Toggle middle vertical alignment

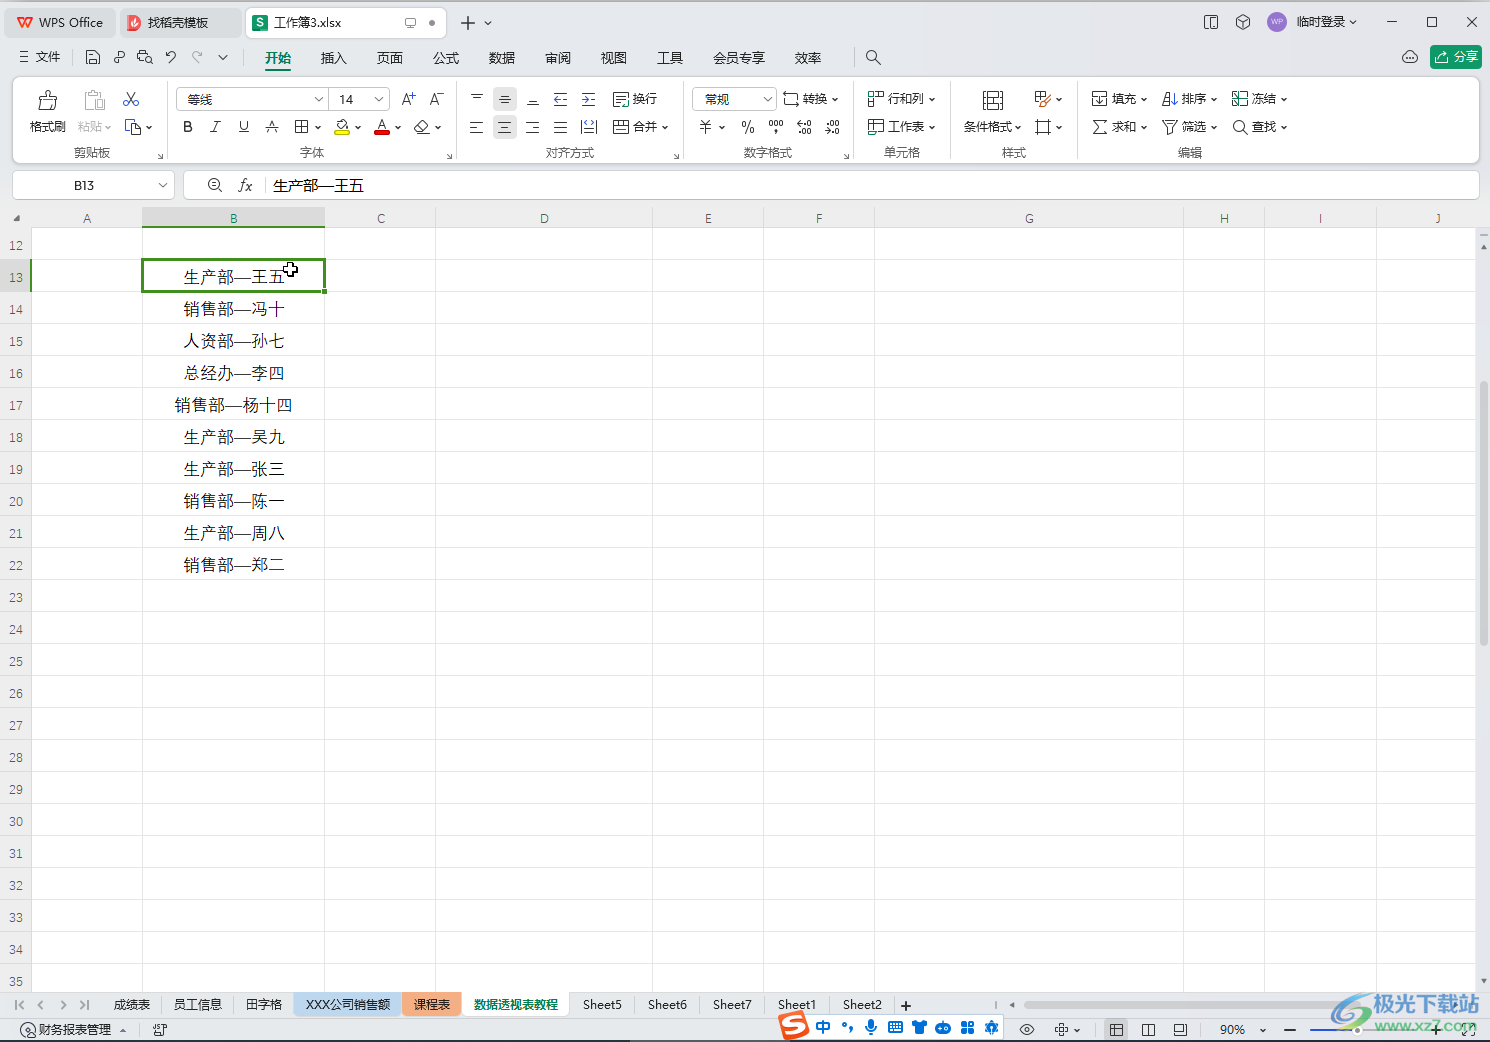pyautogui.click(x=505, y=99)
